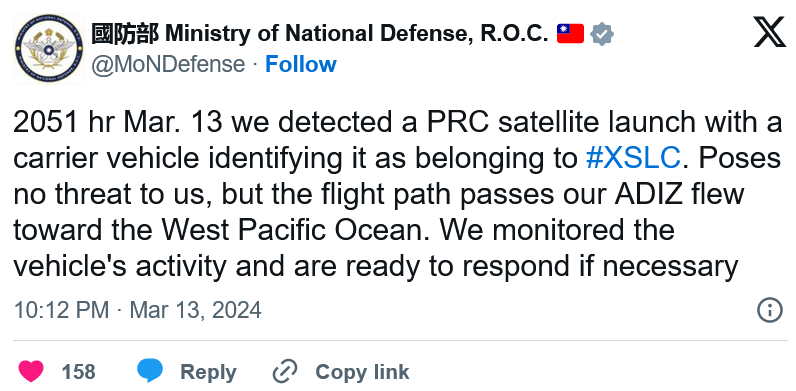Open the @MoNDefense handle link
This screenshot has width=796, height=391.
168,64
